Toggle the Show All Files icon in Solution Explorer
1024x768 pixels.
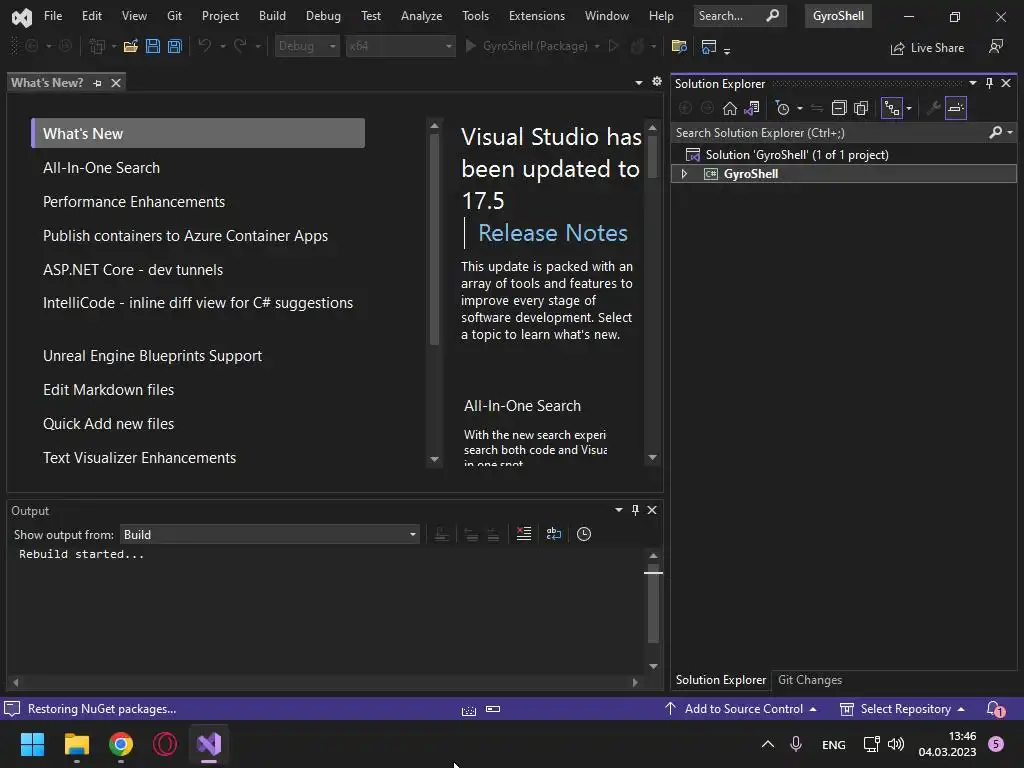click(861, 108)
